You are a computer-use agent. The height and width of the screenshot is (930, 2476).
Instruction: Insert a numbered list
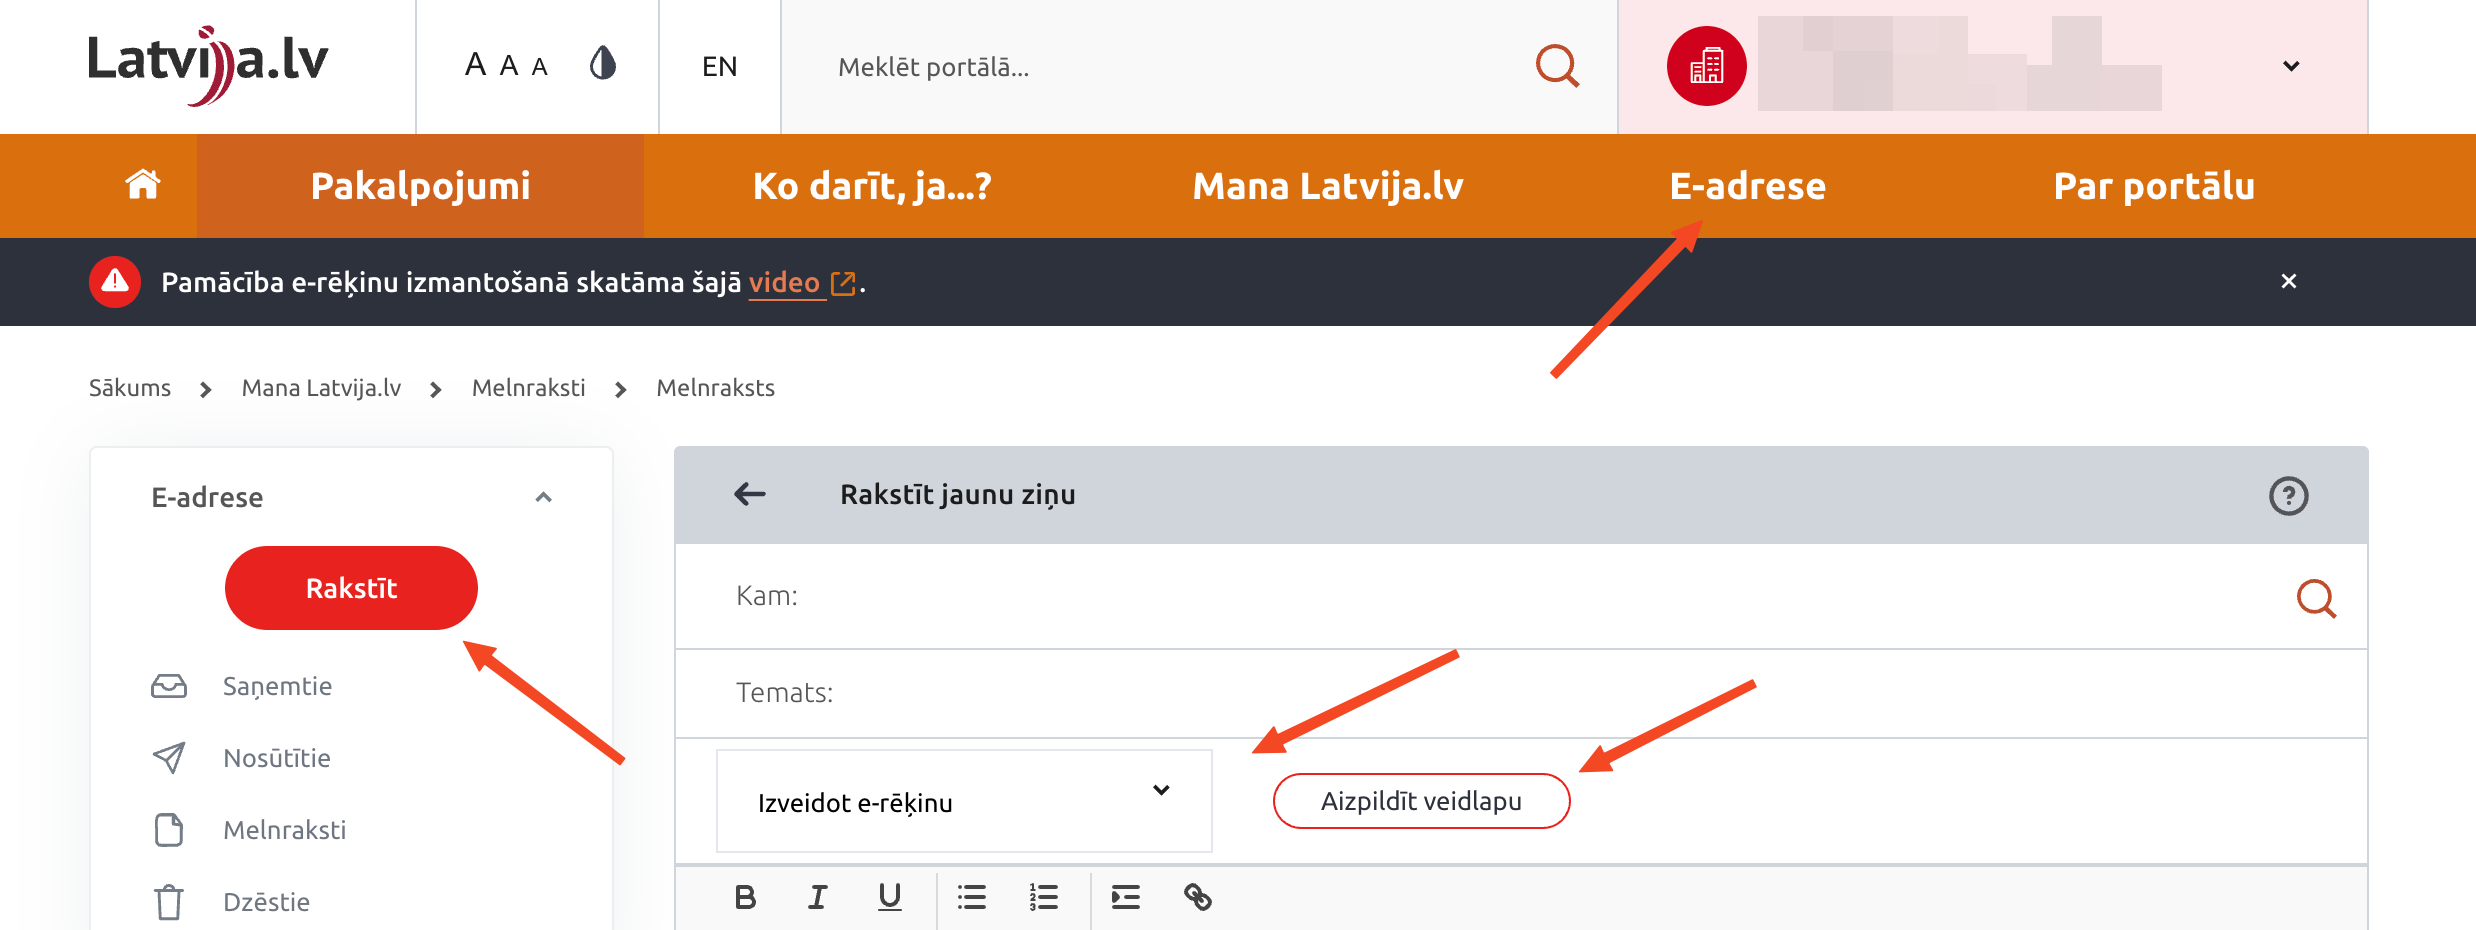click(1043, 897)
